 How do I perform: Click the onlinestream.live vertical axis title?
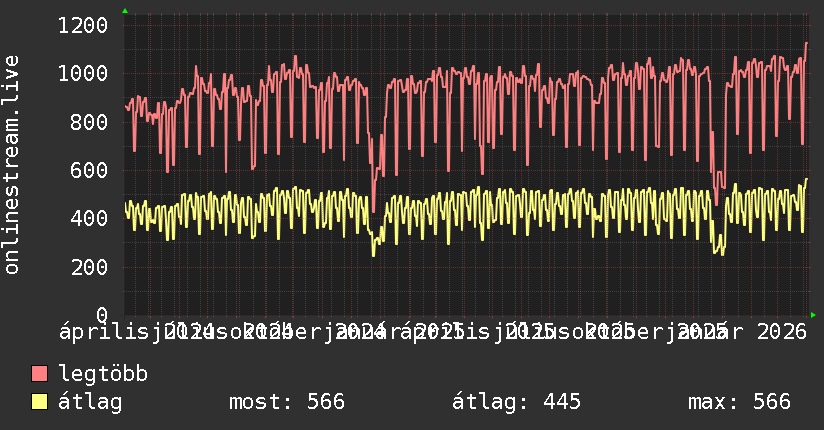tap(12, 165)
